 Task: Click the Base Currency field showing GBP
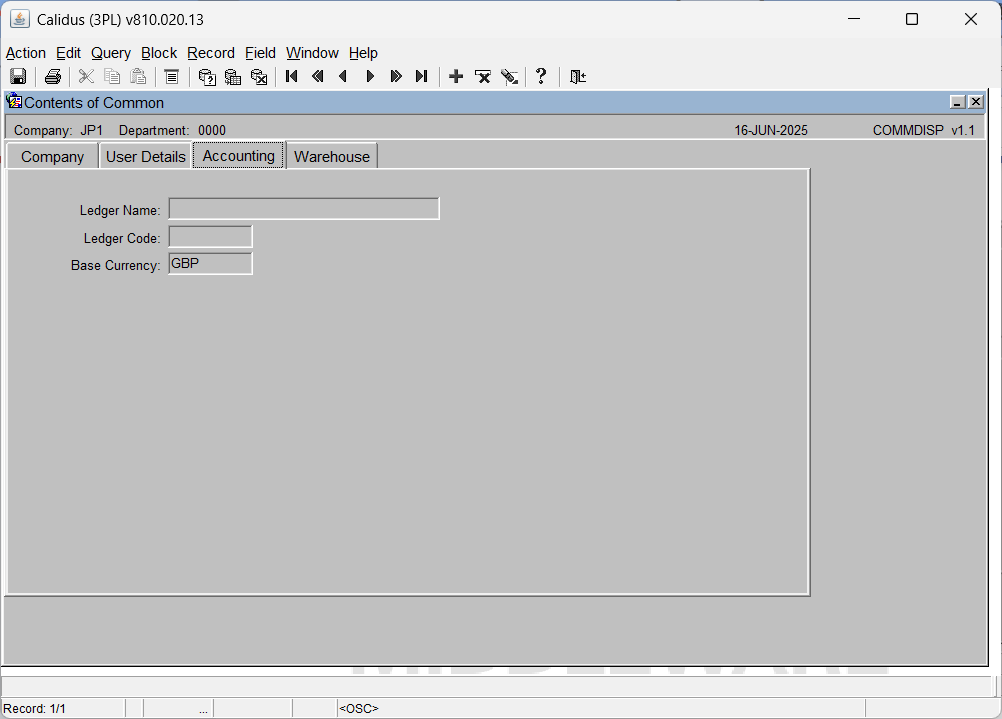click(x=210, y=264)
